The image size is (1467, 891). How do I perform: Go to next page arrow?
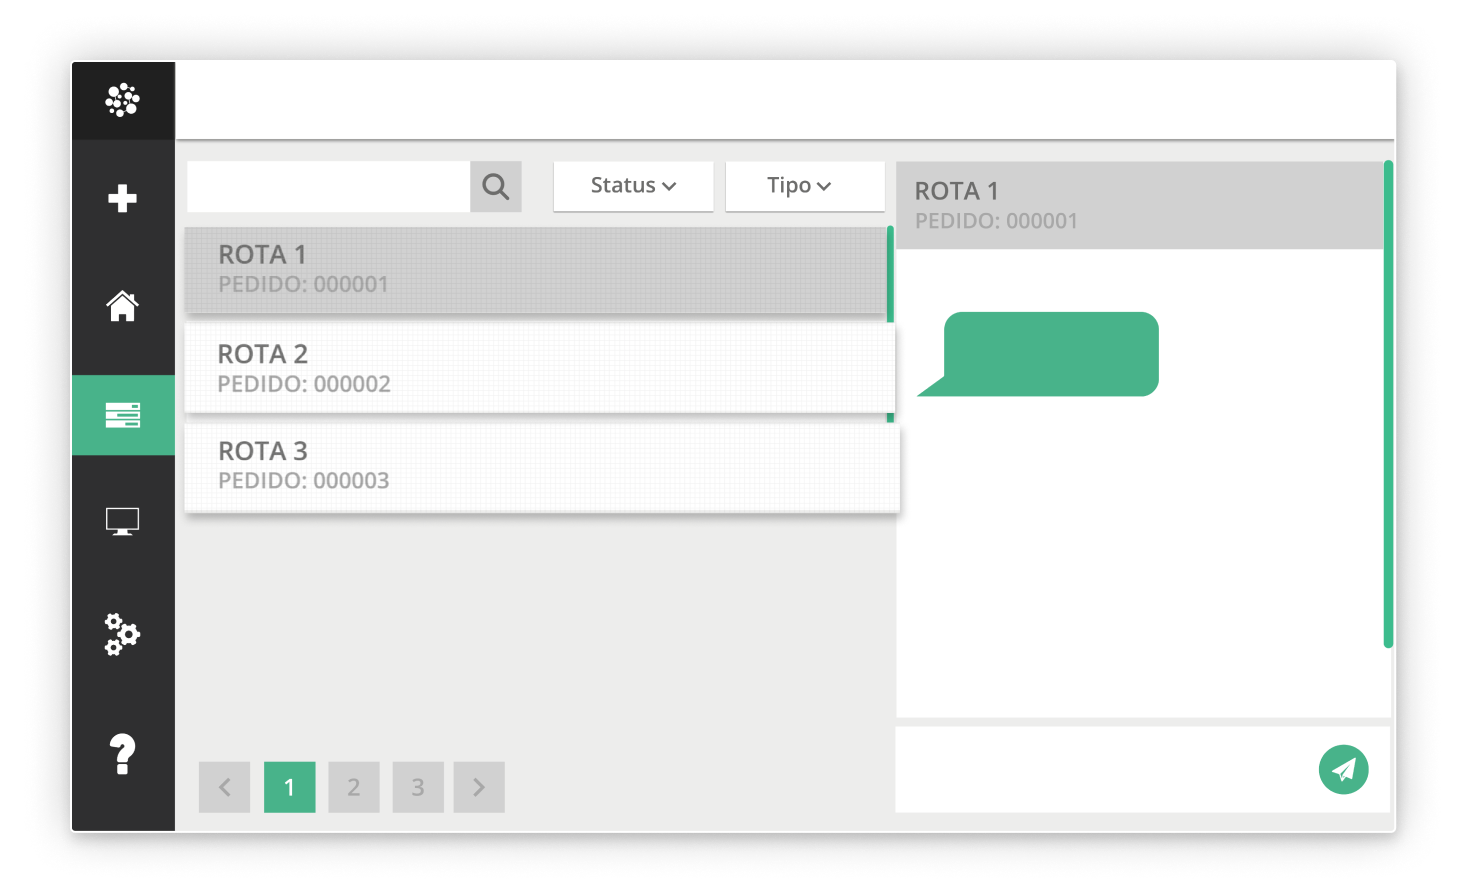pyautogui.click(x=479, y=787)
